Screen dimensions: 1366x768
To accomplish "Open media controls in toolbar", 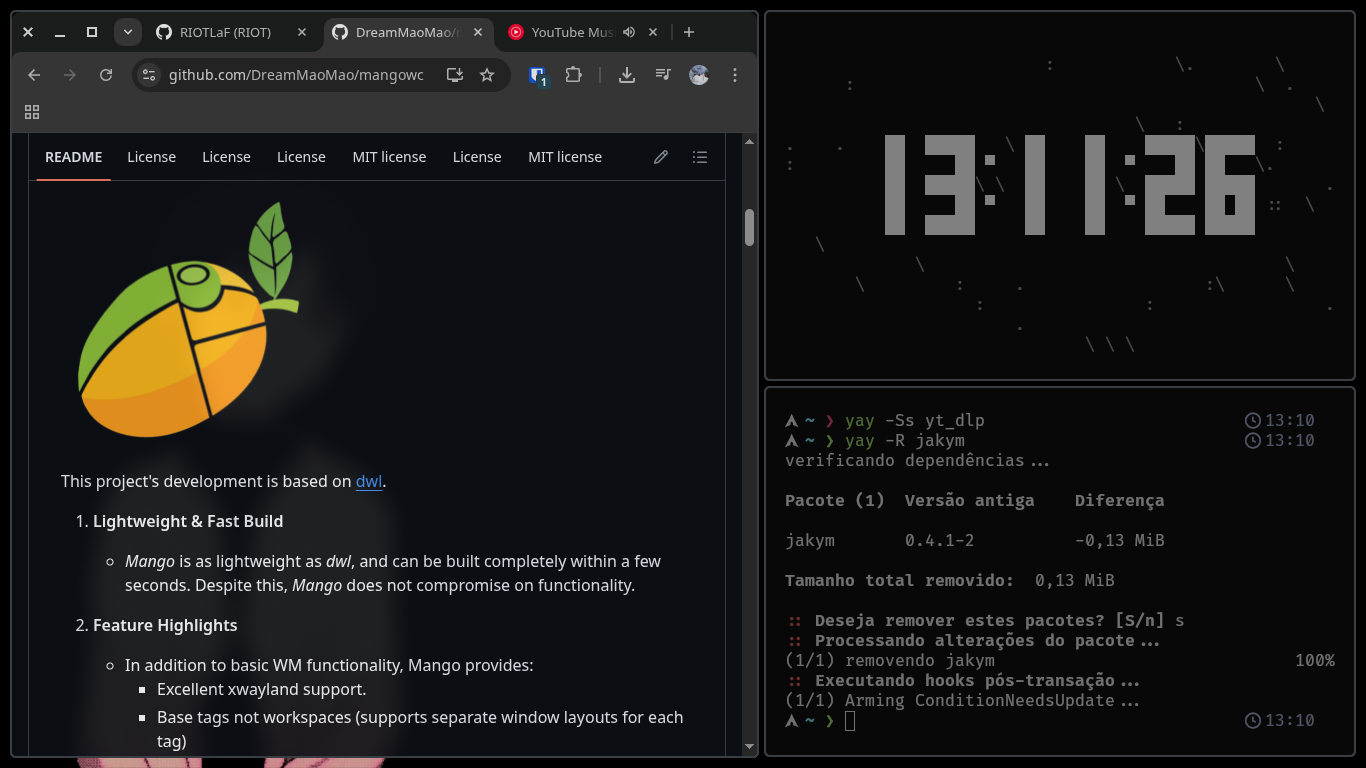I will coord(663,75).
